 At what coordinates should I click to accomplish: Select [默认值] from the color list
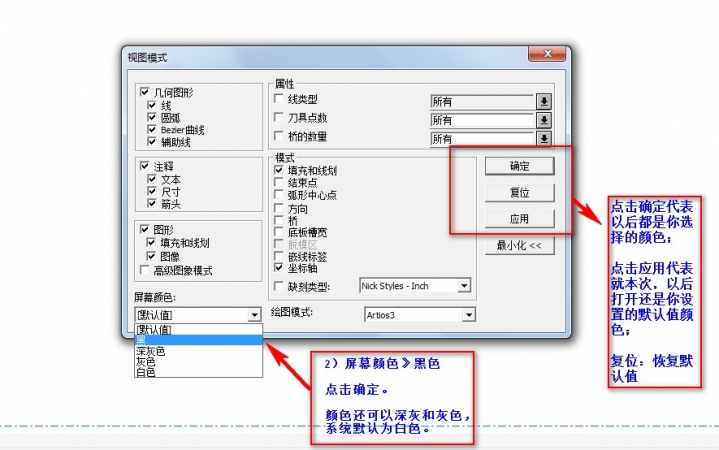tap(198, 330)
